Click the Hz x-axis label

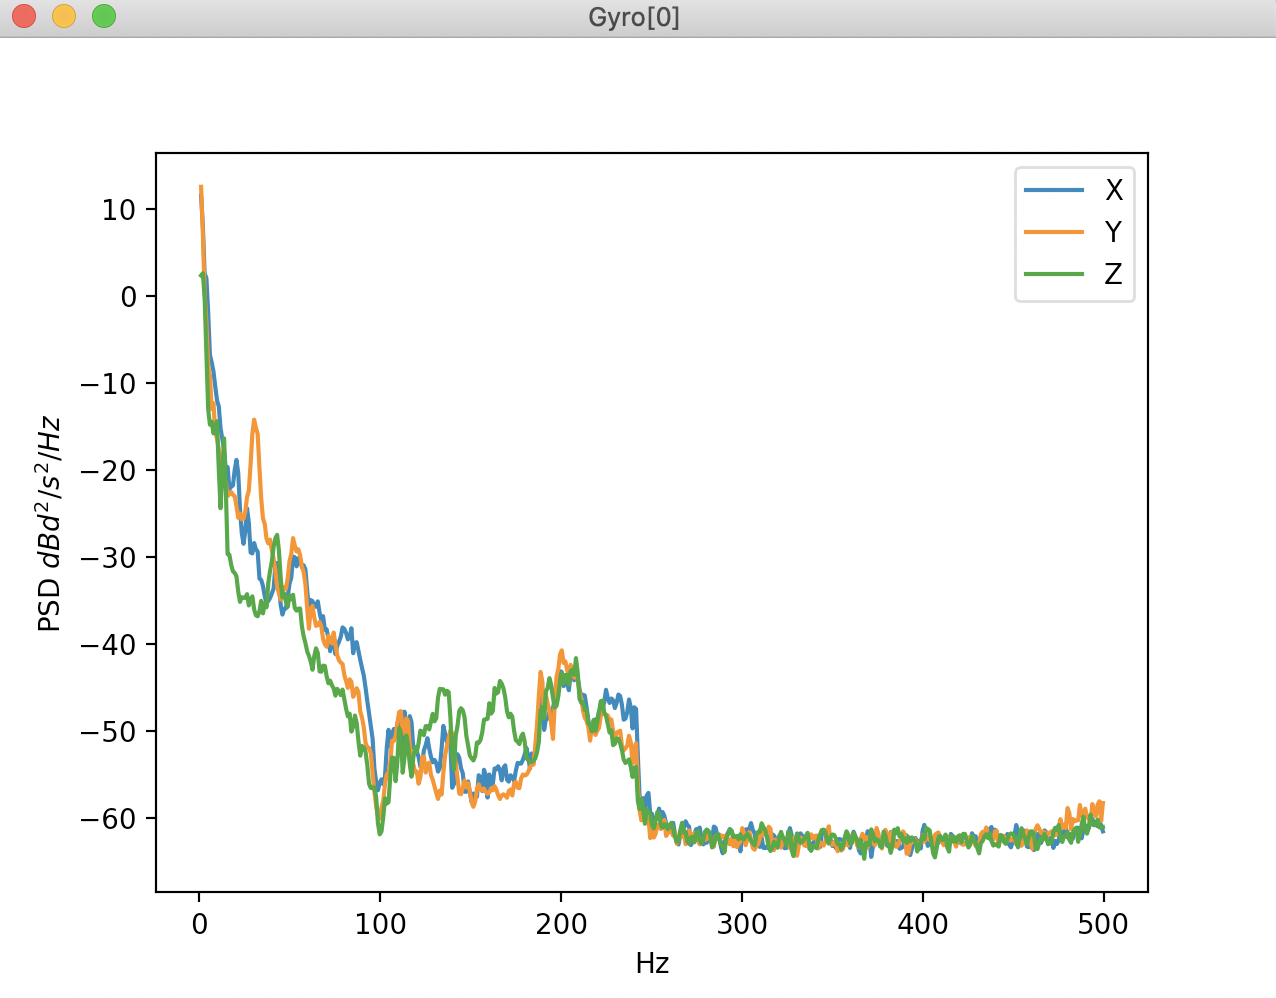click(652, 964)
